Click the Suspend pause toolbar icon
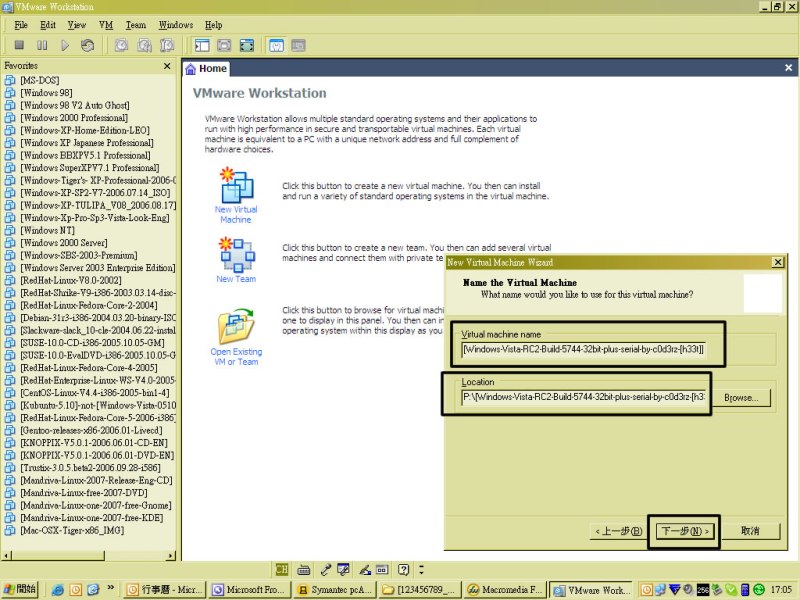800x600 pixels. pos(42,45)
